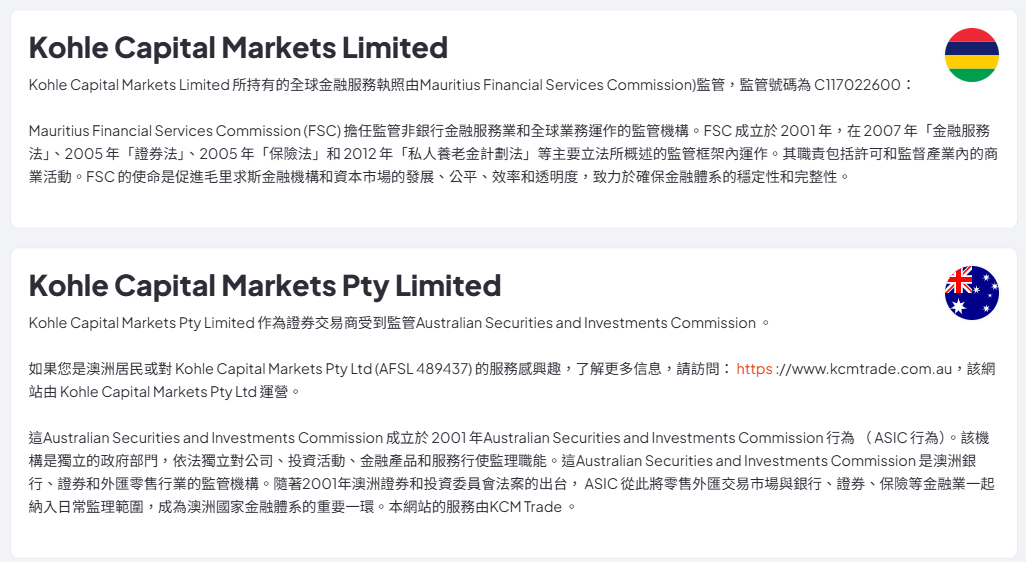Click the yellow stripe of Mauritius flag
The height and width of the screenshot is (562, 1026).
click(x=972, y=62)
